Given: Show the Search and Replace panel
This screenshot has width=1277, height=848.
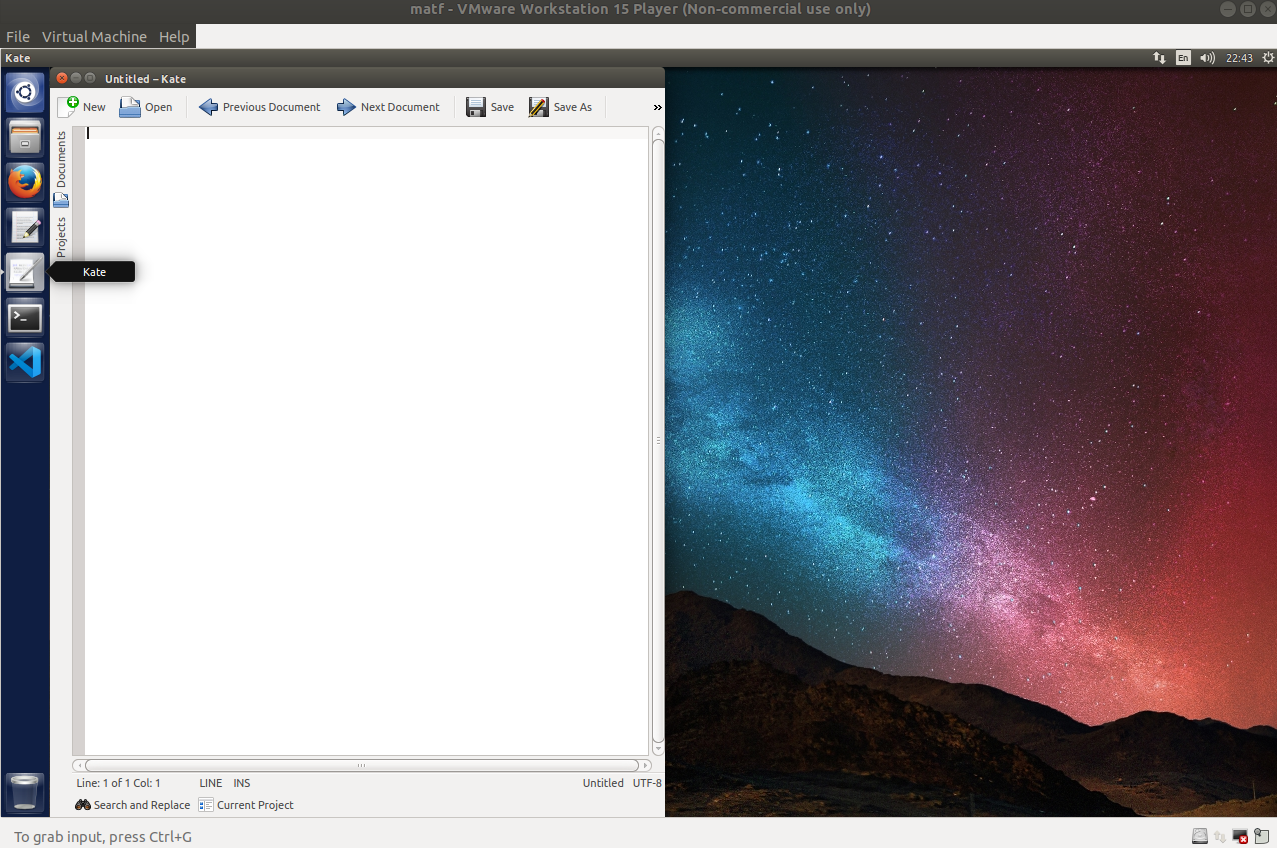Looking at the screenshot, I should pos(132,805).
